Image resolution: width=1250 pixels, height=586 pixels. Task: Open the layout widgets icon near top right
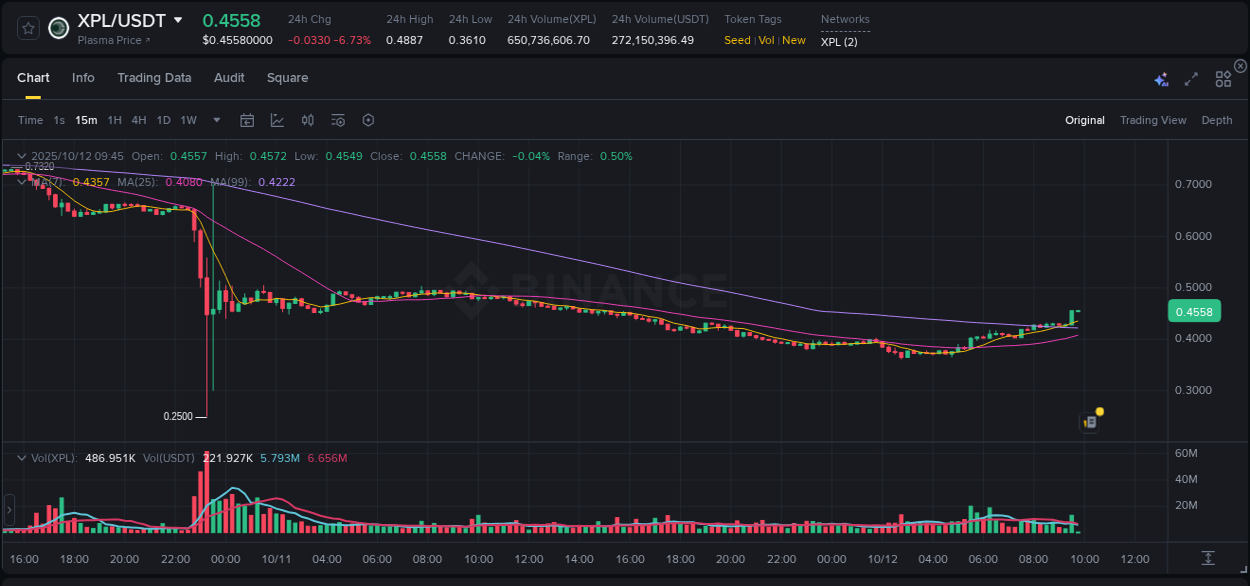pos(1222,78)
